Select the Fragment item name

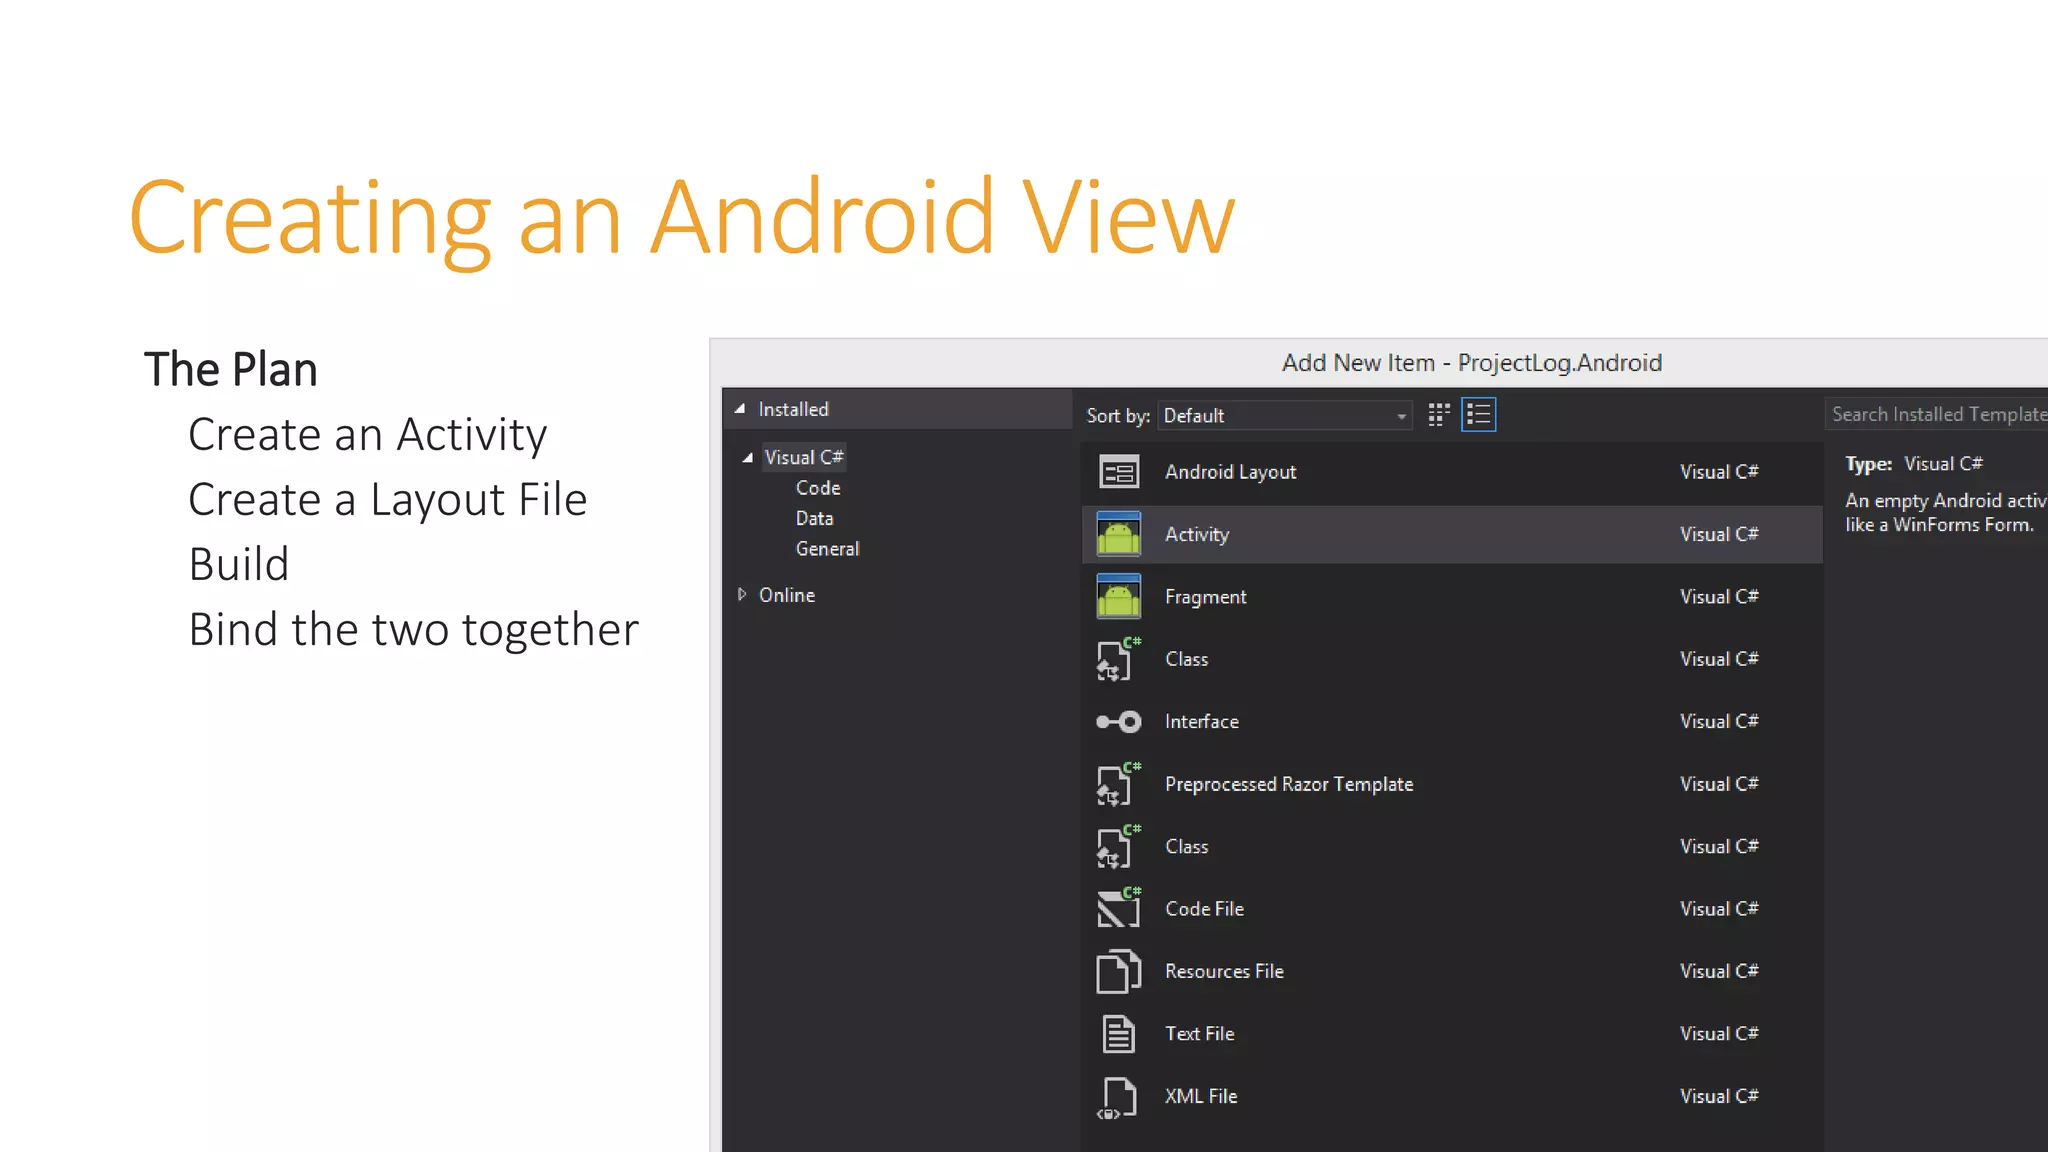click(1205, 597)
